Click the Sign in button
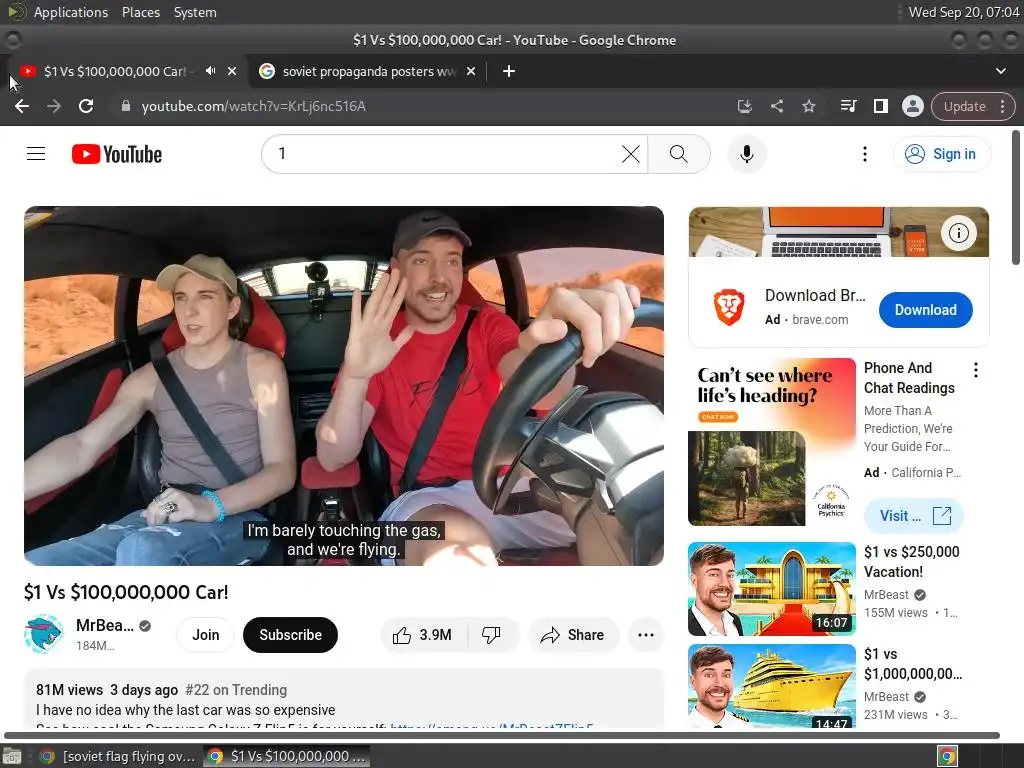Viewport: 1024px width, 768px height. tap(942, 154)
